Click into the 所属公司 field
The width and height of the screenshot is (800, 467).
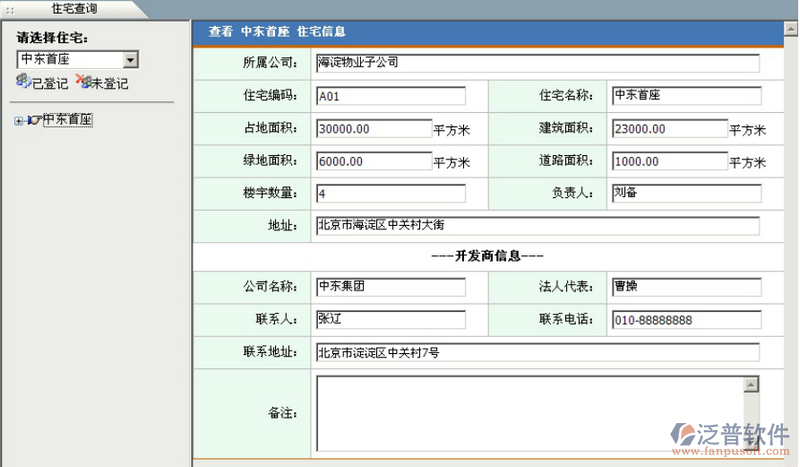(537, 63)
